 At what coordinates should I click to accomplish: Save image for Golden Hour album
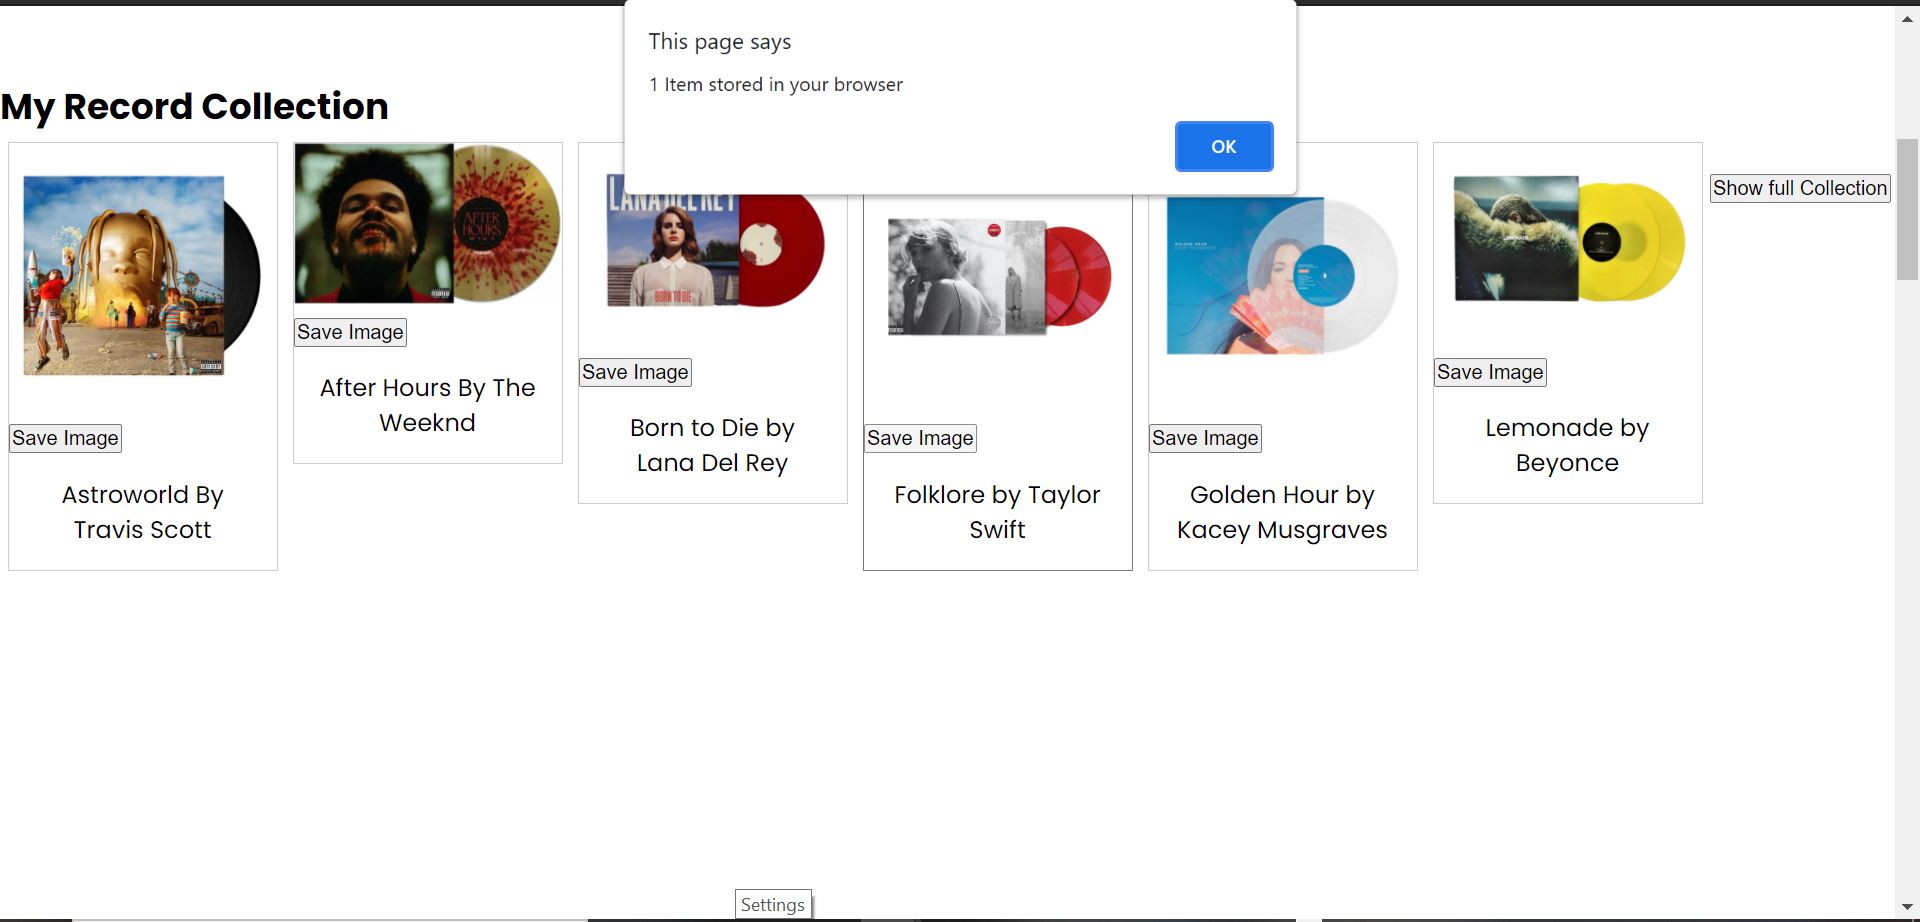click(1205, 438)
